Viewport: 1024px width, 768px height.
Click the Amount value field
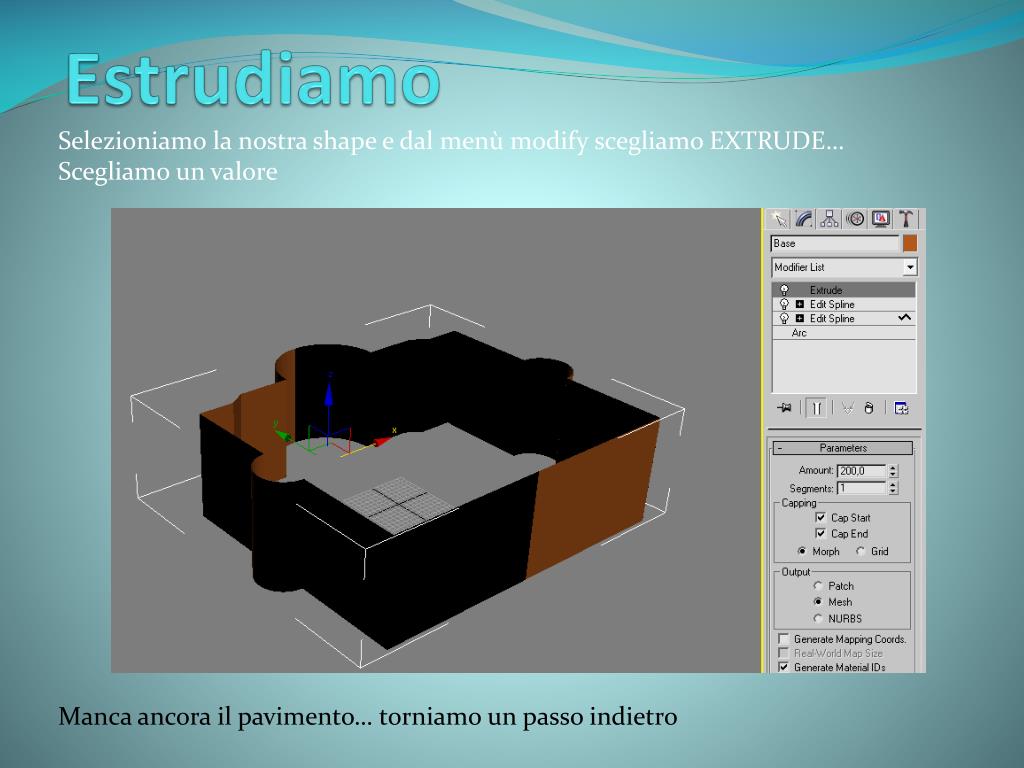[861, 471]
